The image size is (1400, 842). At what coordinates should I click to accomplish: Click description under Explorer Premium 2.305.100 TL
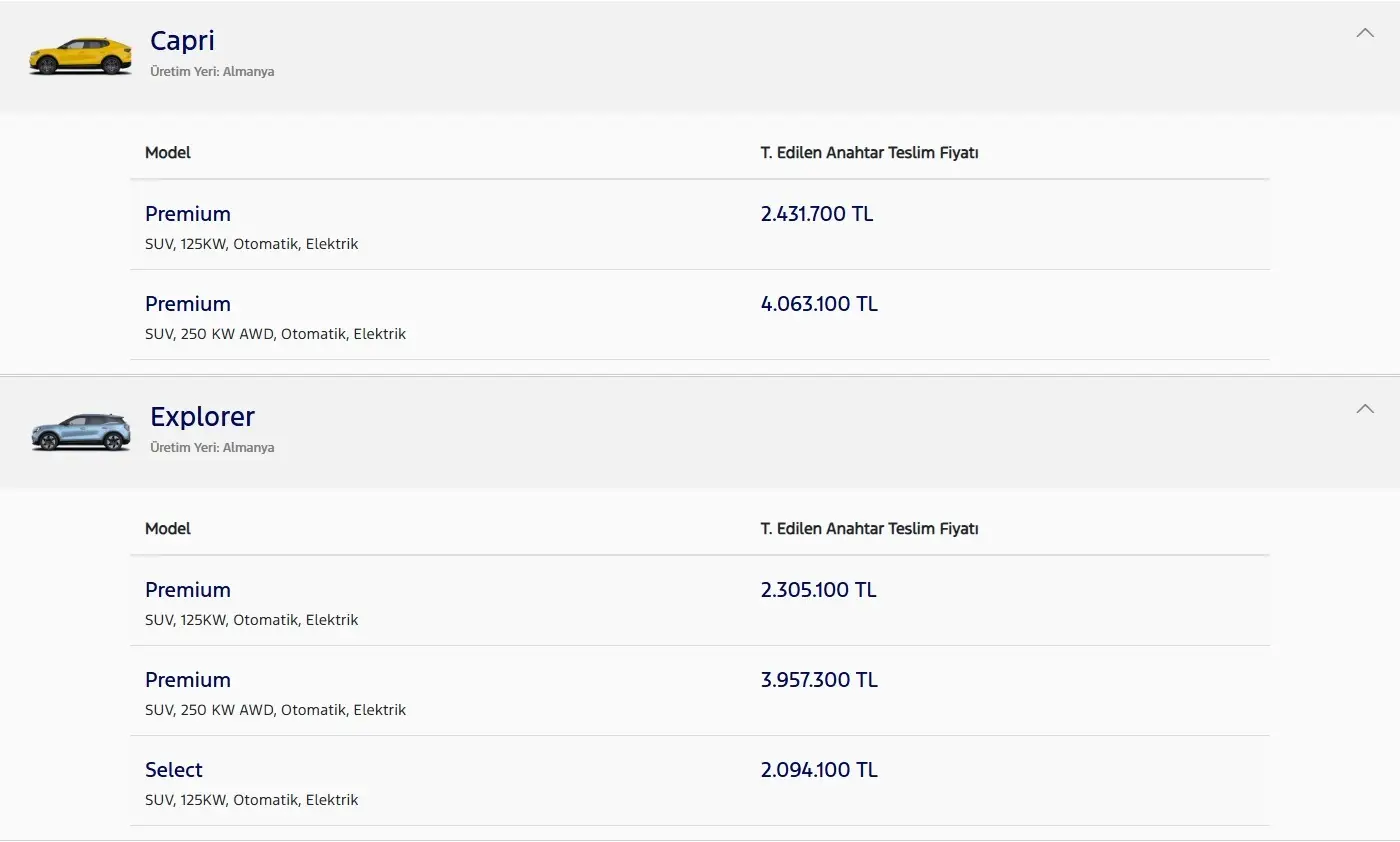251,620
